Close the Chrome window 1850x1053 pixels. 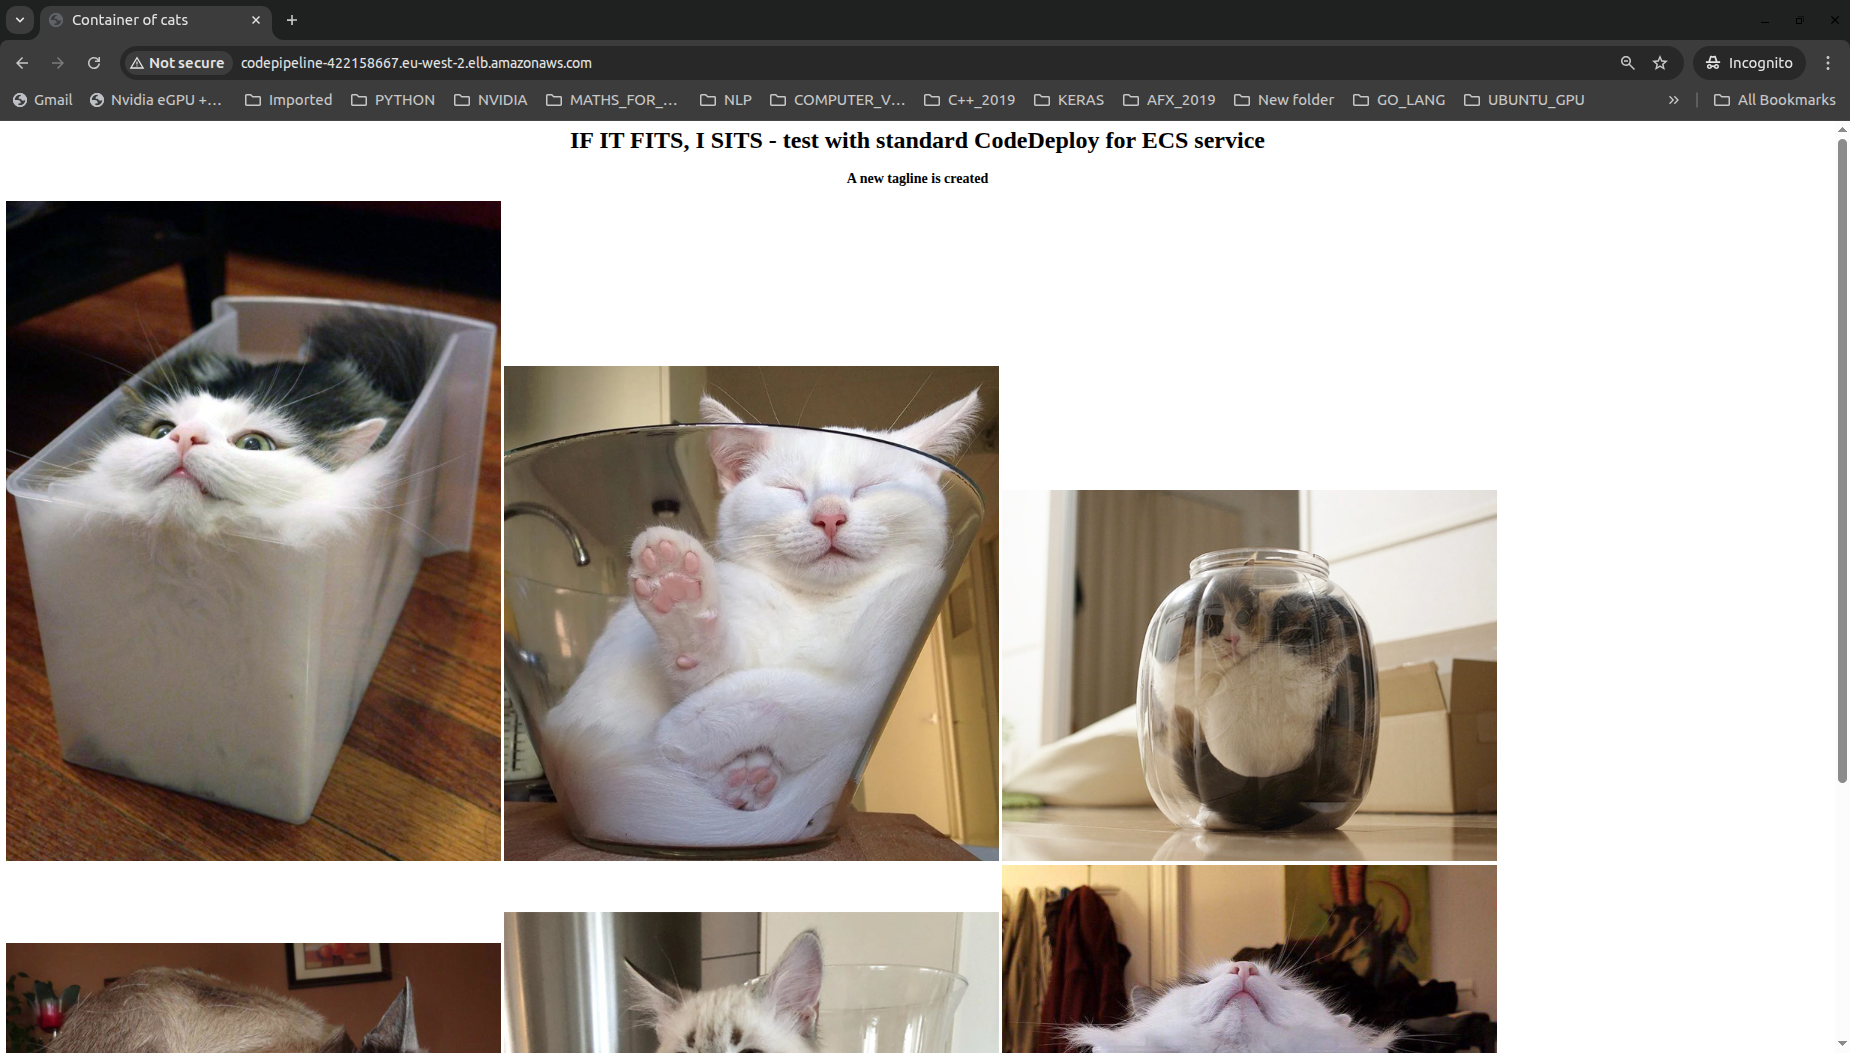click(x=1834, y=20)
